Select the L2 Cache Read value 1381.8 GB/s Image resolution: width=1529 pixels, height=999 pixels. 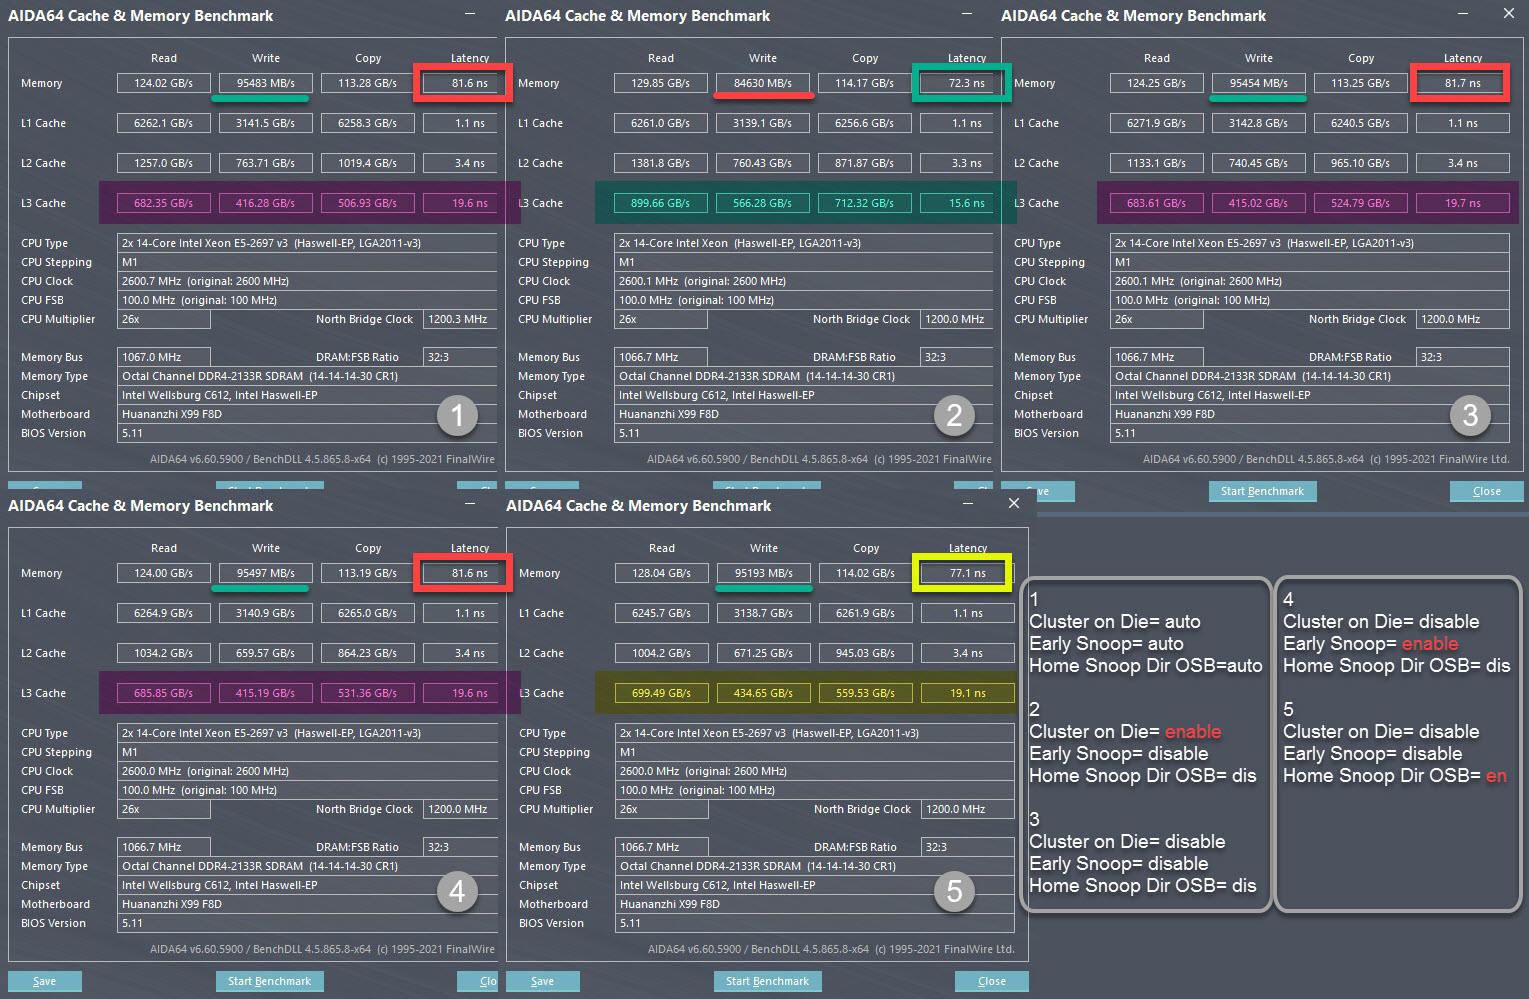[x=660, y=163]
